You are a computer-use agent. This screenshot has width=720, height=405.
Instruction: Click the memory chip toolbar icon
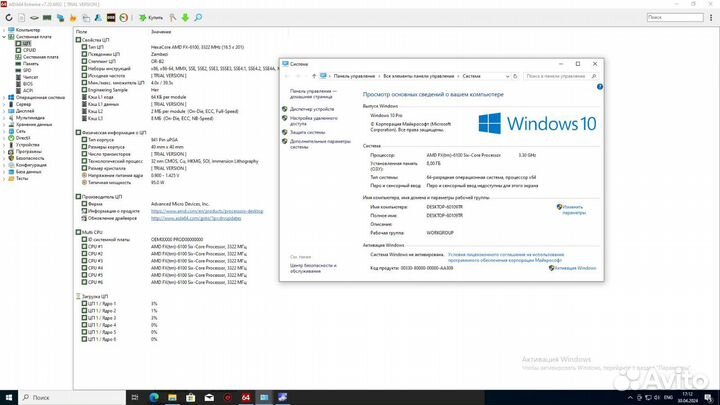click(x=47, y=17)
